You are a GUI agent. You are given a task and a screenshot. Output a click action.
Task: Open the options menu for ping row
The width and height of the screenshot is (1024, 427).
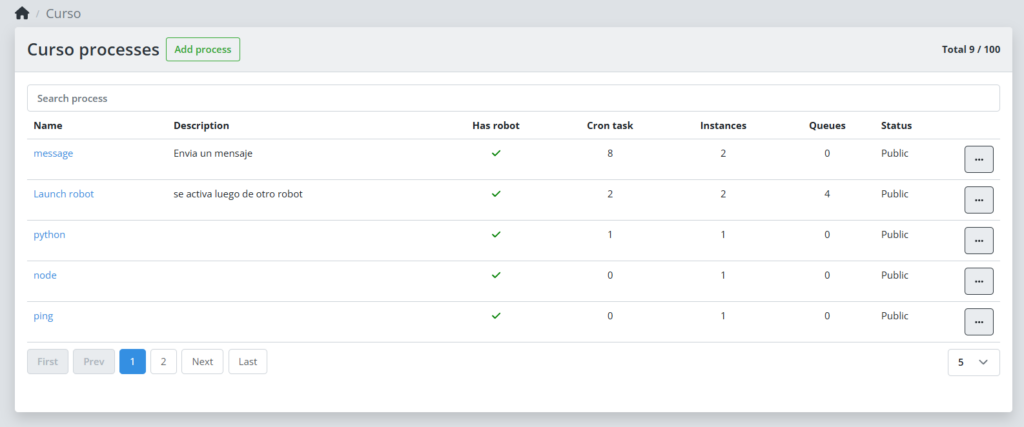978,322
